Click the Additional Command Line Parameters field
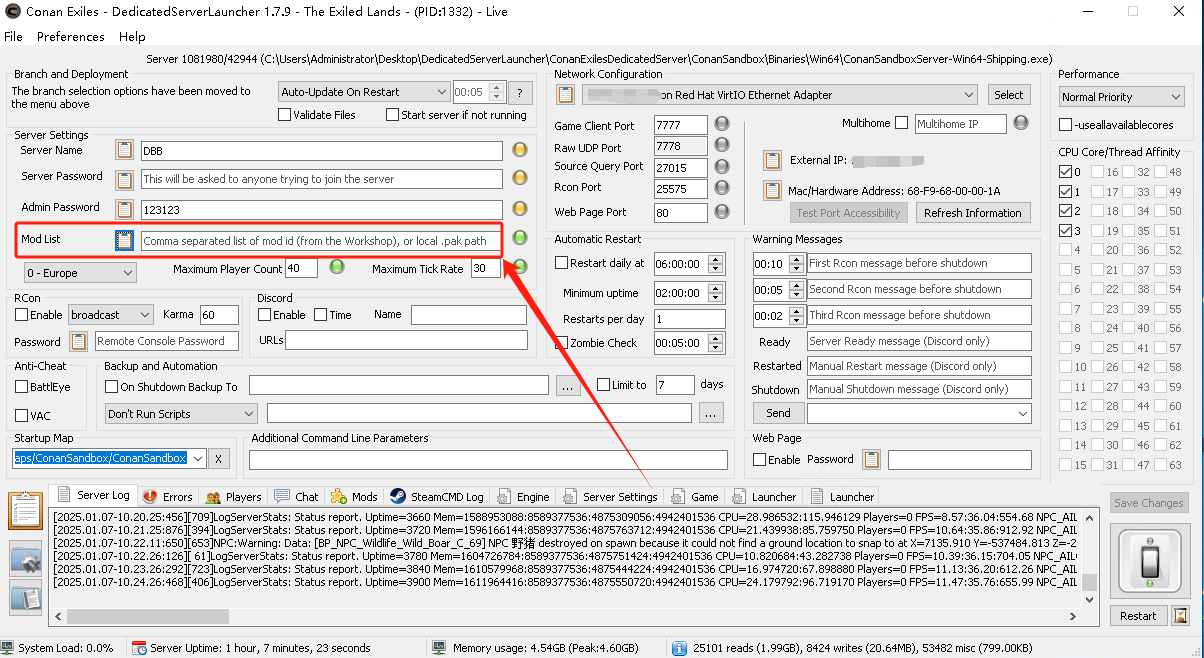Viewport: 1204px width, 658px height. click(490, 460)
